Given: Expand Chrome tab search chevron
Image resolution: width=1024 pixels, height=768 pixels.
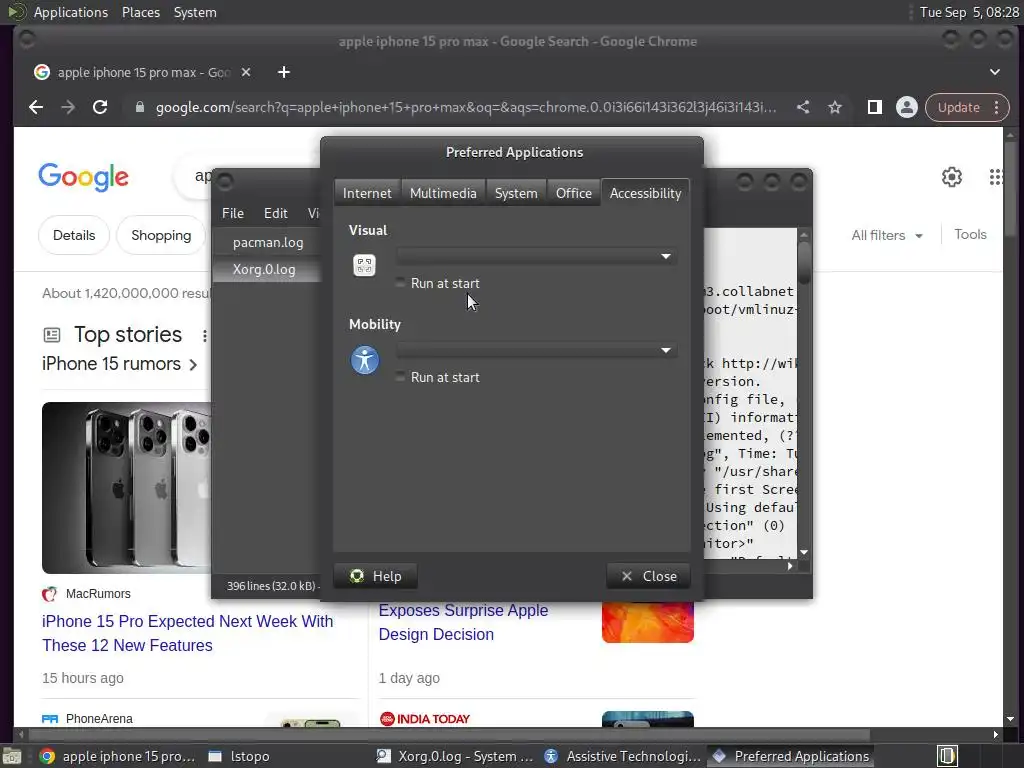Looking at the screenshot, I should (x=995, y=72).
